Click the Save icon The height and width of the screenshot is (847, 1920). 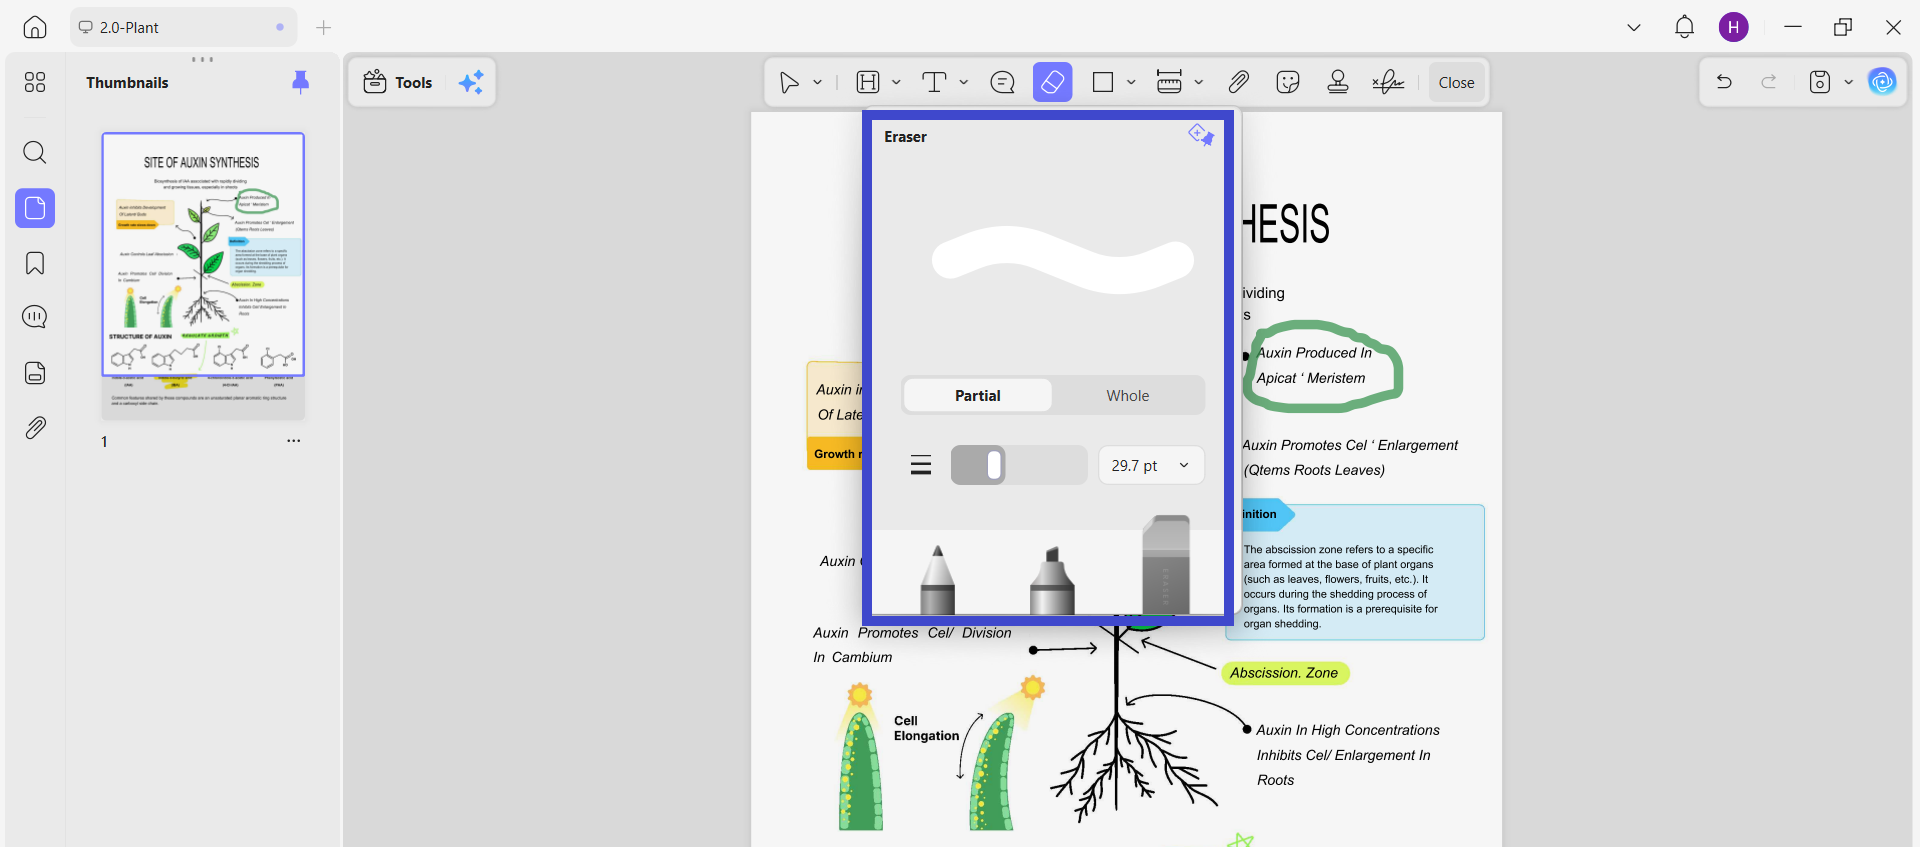coord(1820,82)
